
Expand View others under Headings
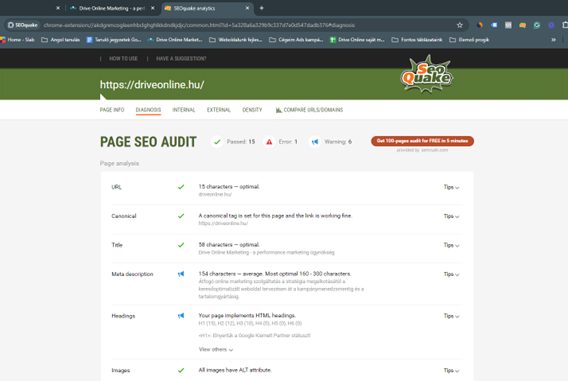point(216,349)
